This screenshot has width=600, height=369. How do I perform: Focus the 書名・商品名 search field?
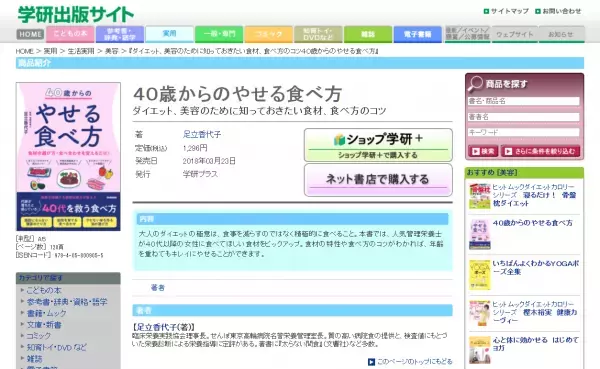[x=523, y=101]
